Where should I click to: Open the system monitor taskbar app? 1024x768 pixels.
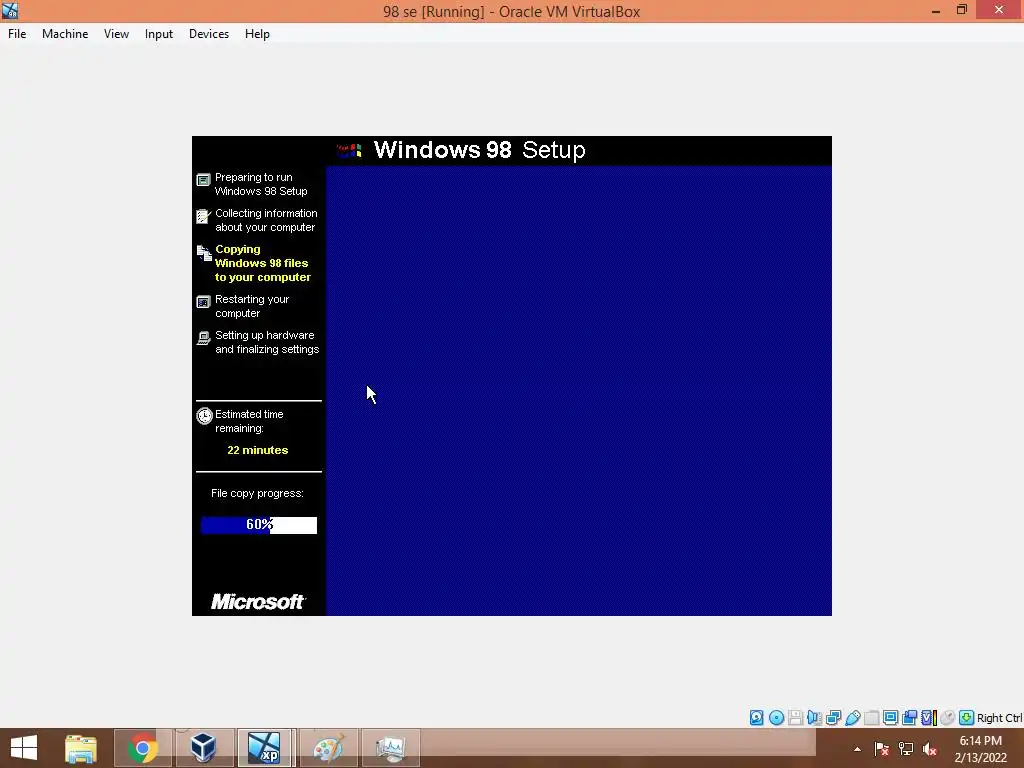(x=391, y=748)
